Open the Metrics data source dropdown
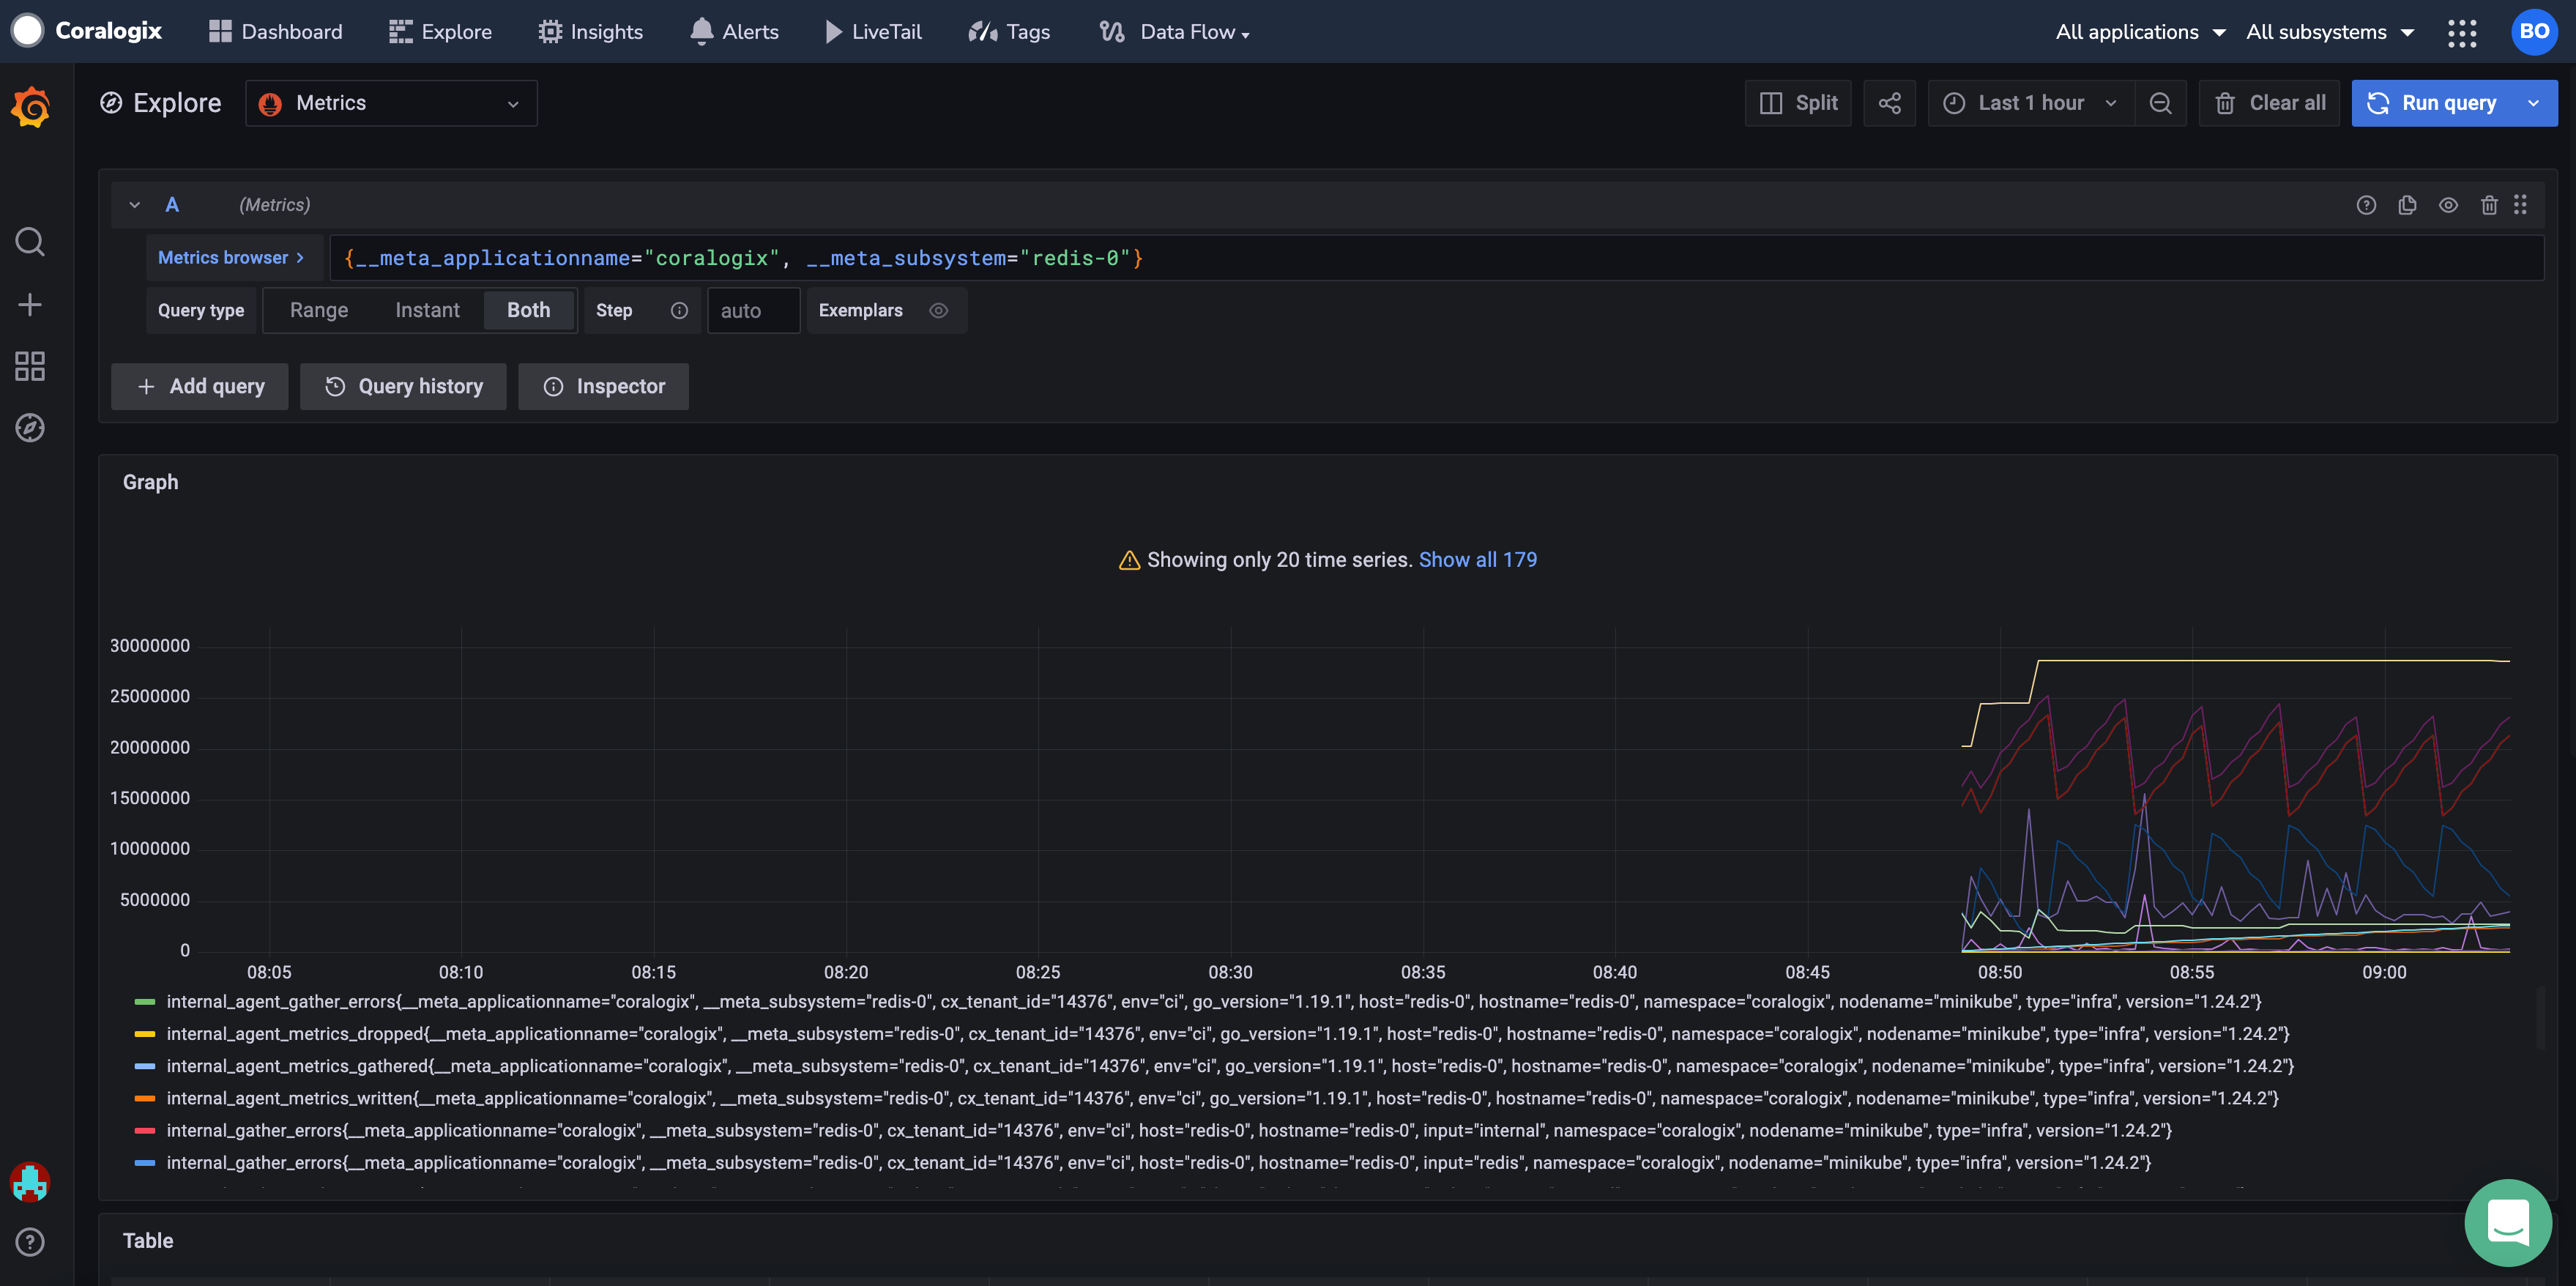 (391, 103)
